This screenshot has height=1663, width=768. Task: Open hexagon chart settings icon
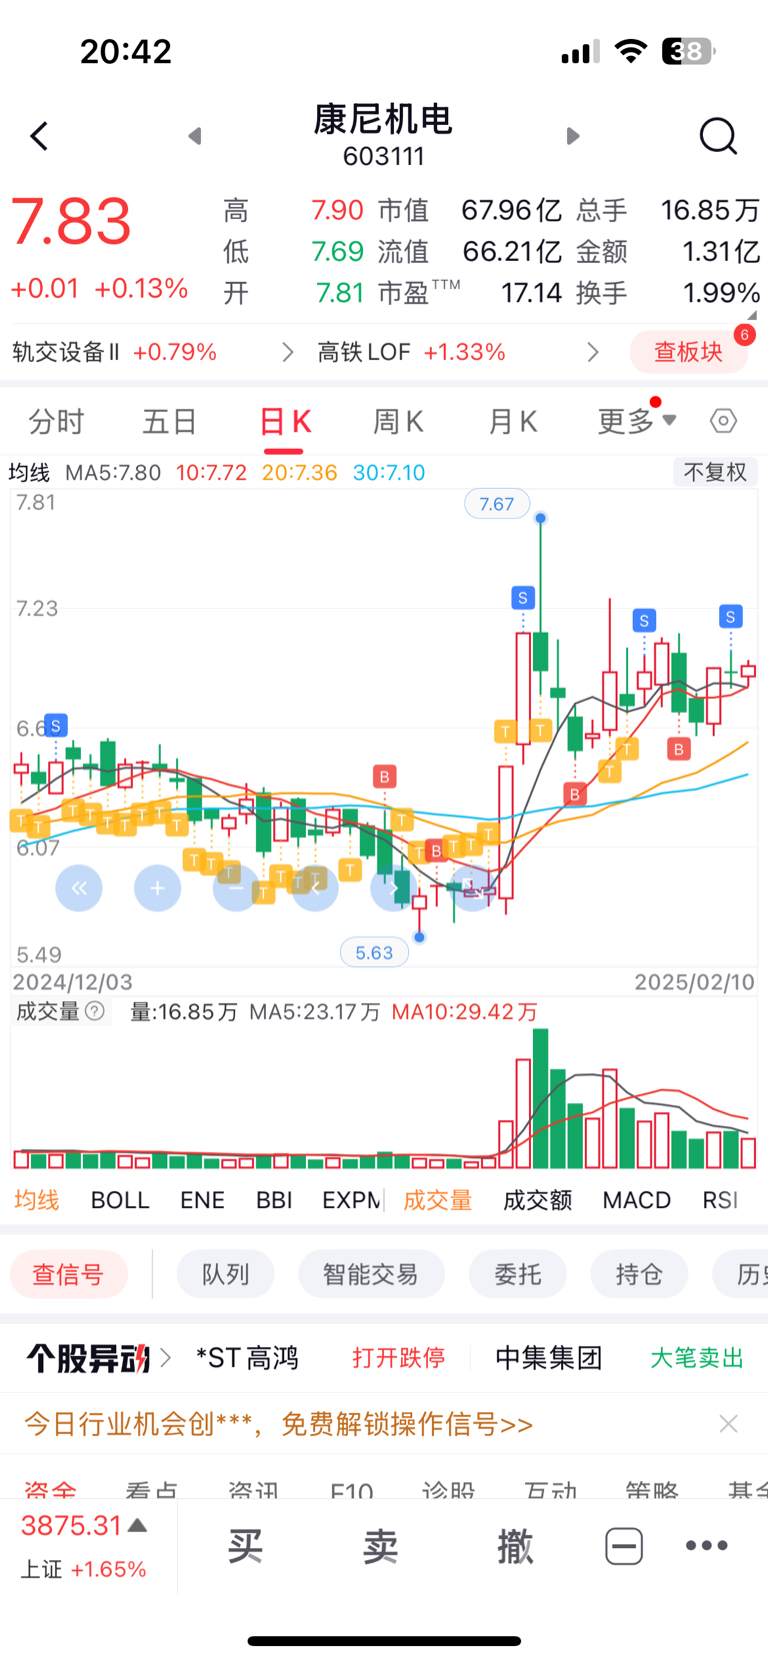tap(723, 421)
